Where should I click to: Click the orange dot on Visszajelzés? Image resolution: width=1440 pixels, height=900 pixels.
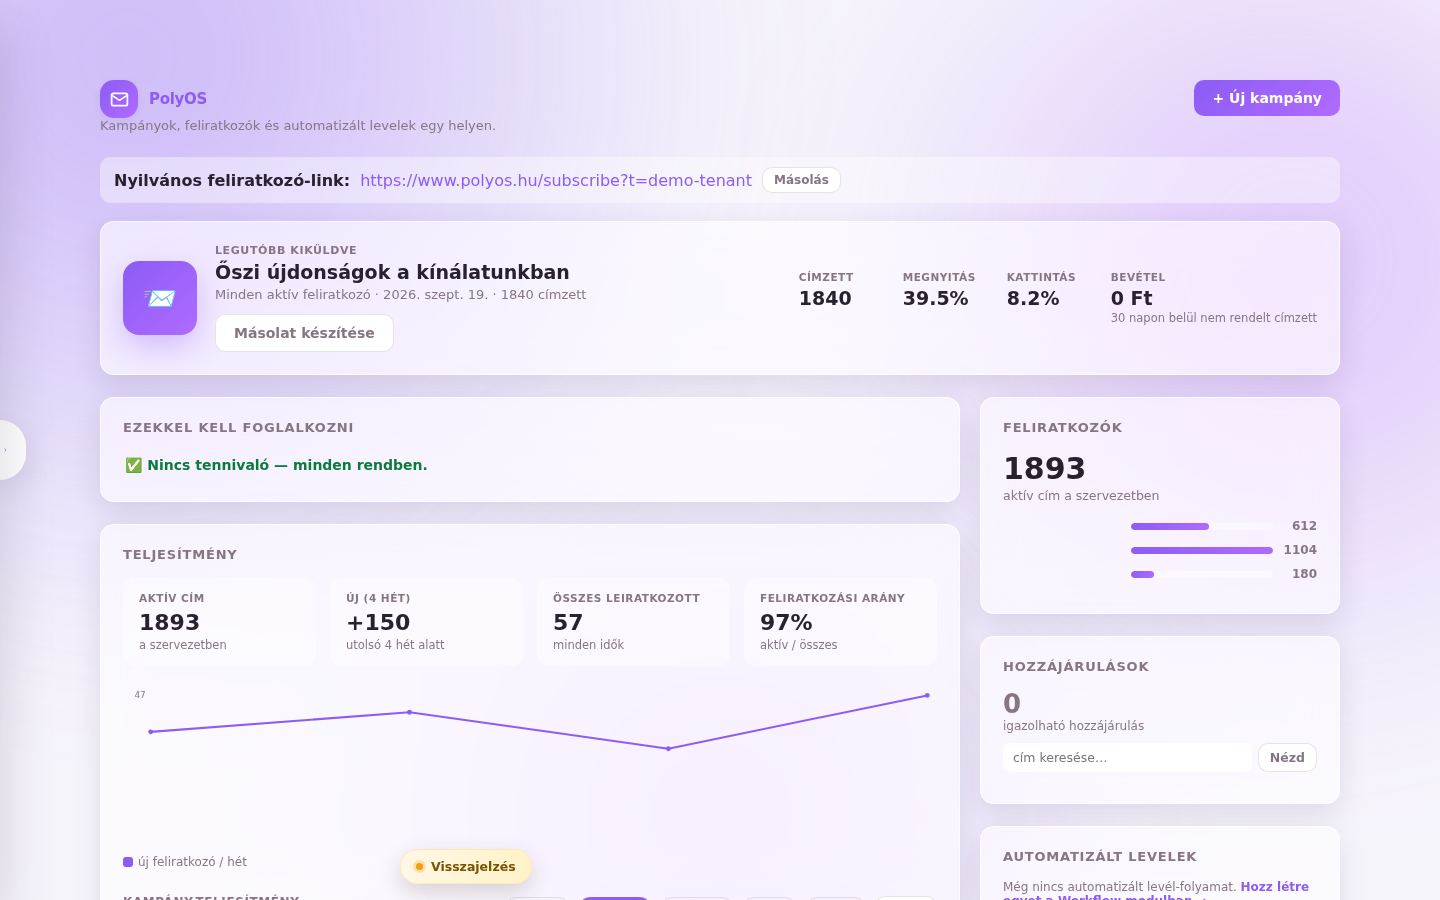click(x=419, y=867)
